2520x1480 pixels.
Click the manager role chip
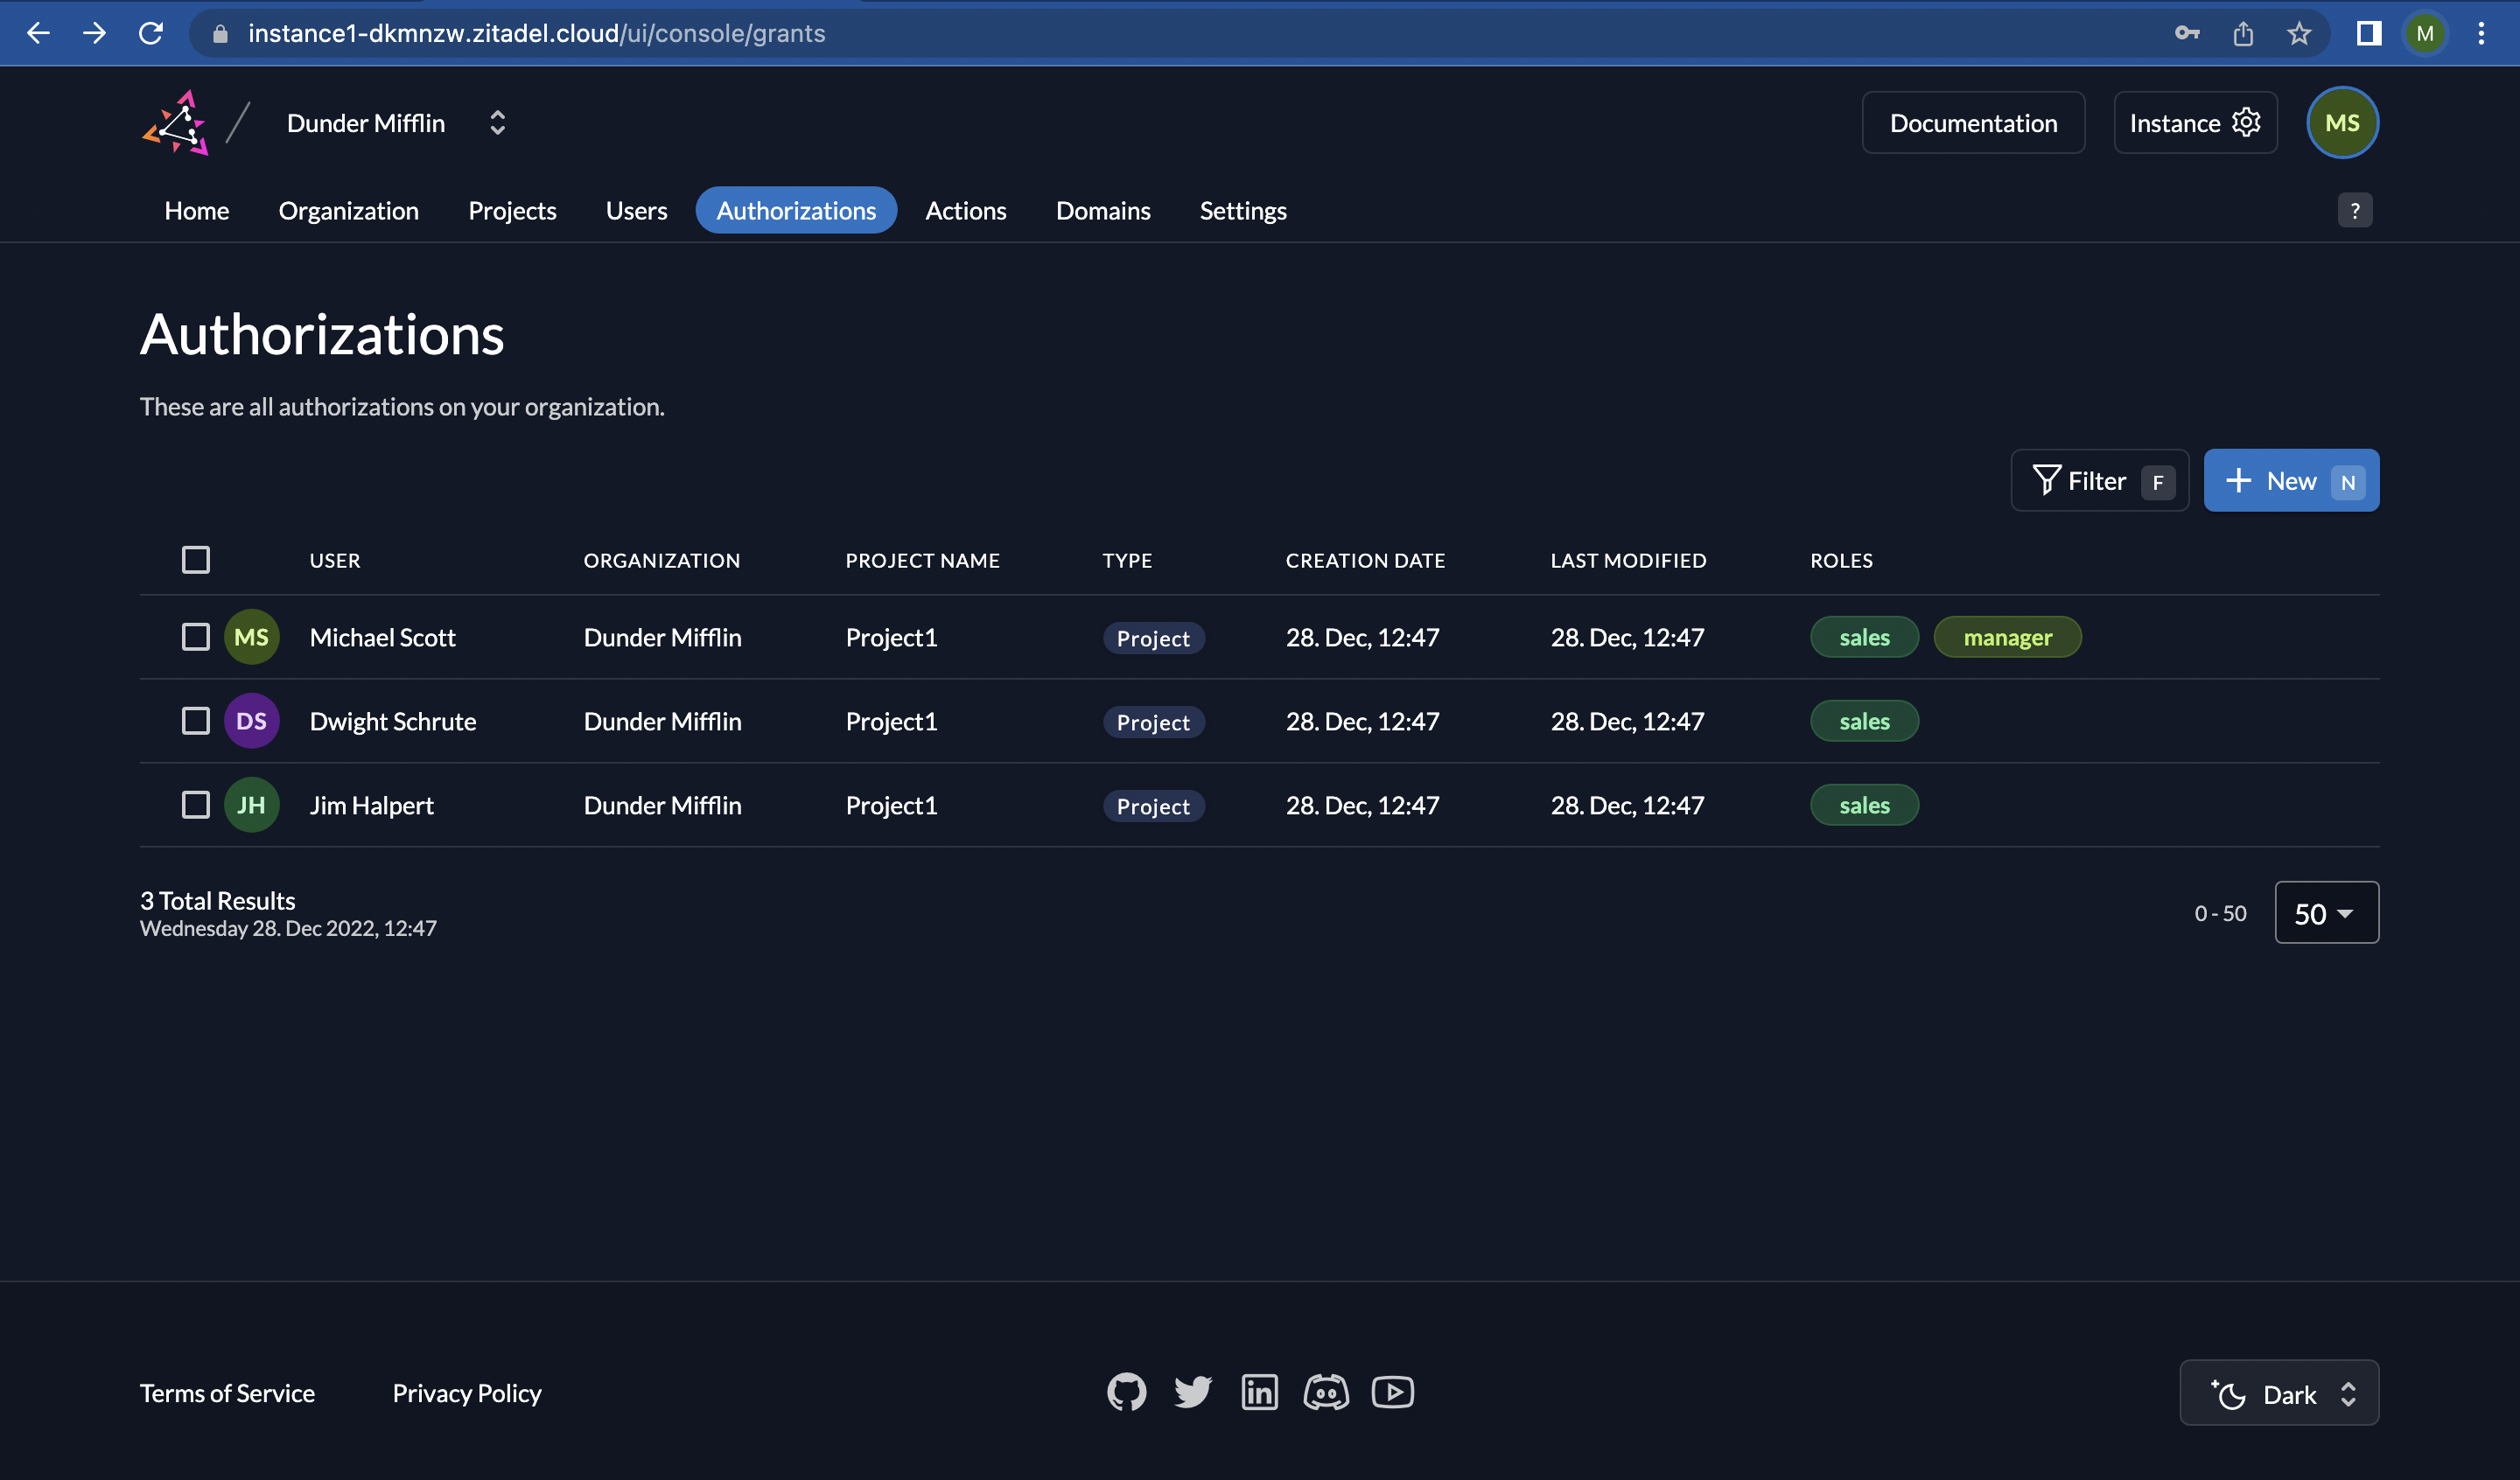[x=2007, y=637]
